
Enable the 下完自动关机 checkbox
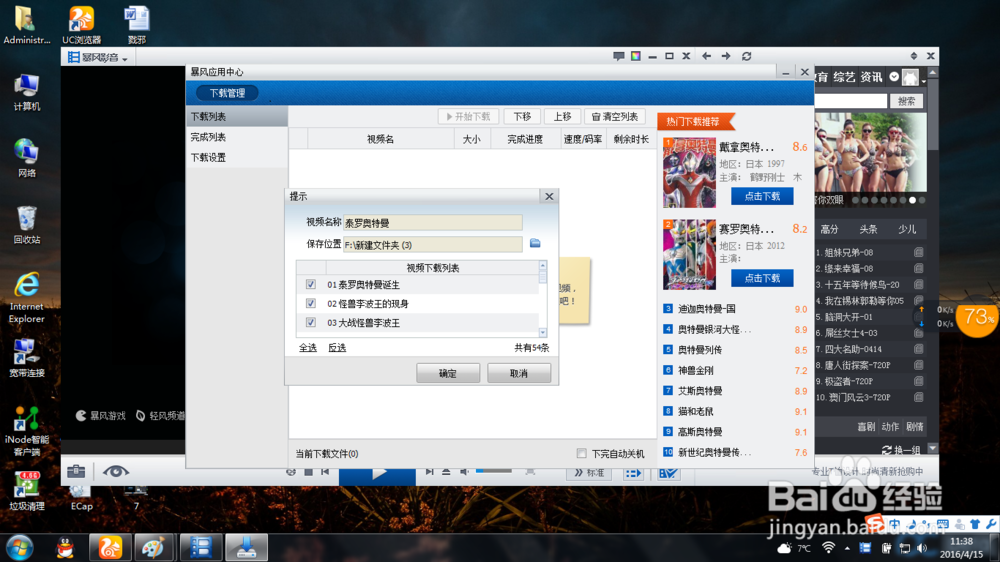tap(582, 454)
